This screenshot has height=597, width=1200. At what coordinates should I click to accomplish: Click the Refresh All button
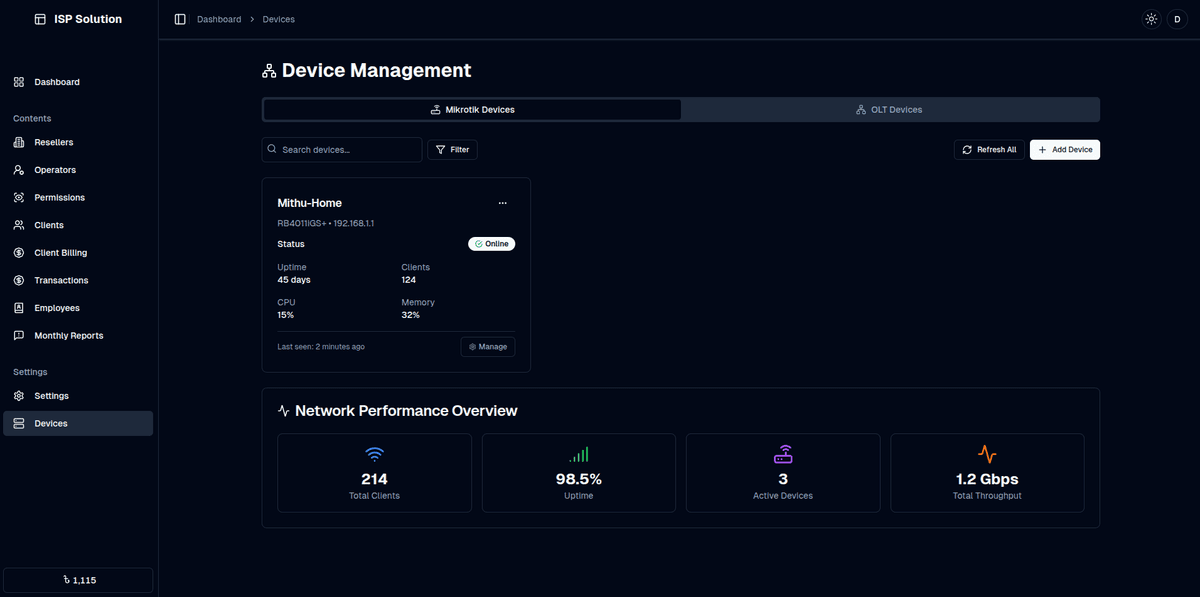(988, 149)
